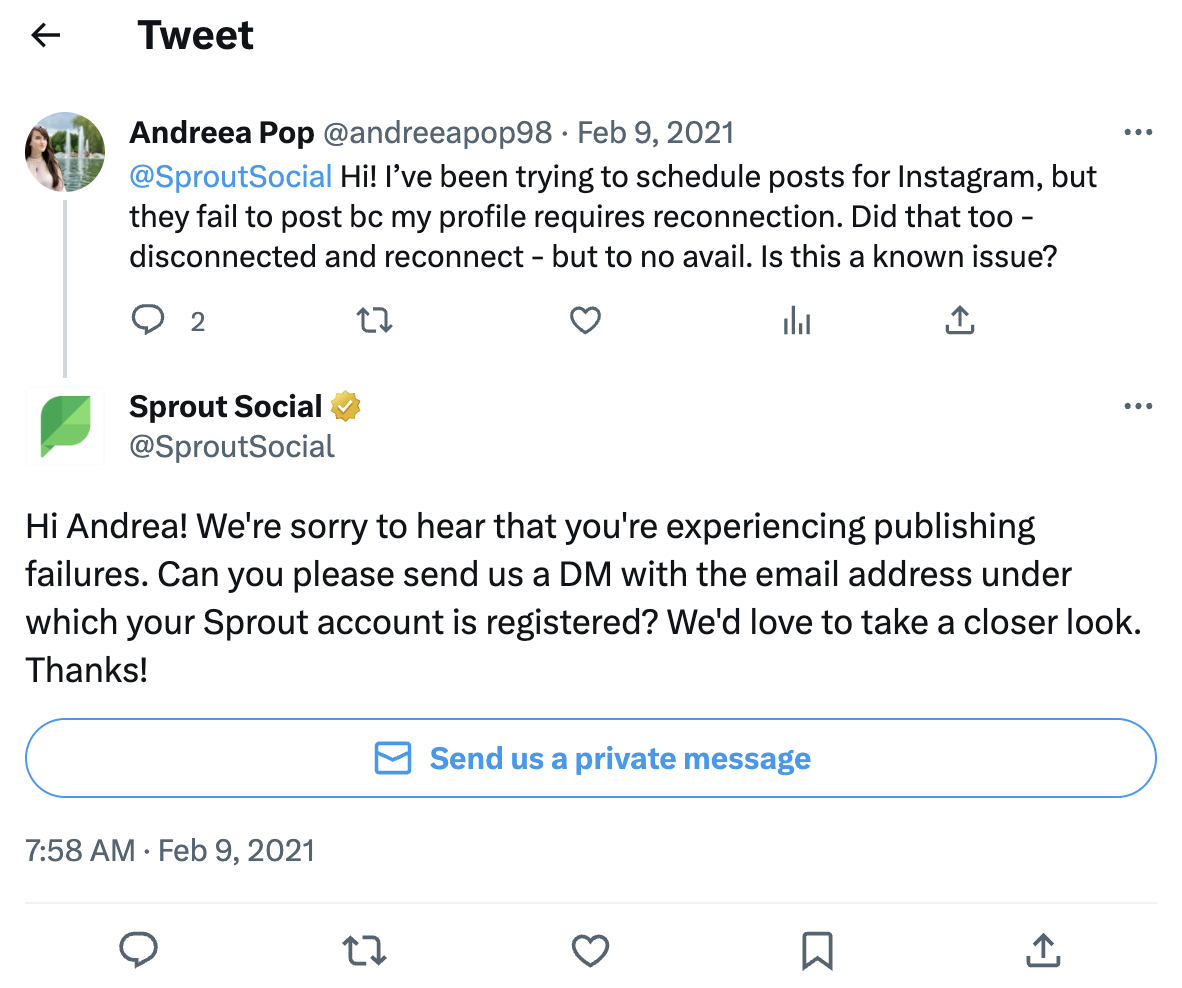Screen dimensions: 1182x988
Task: Open more options for Sprout Social reply
Action: tap(1138, 407)
